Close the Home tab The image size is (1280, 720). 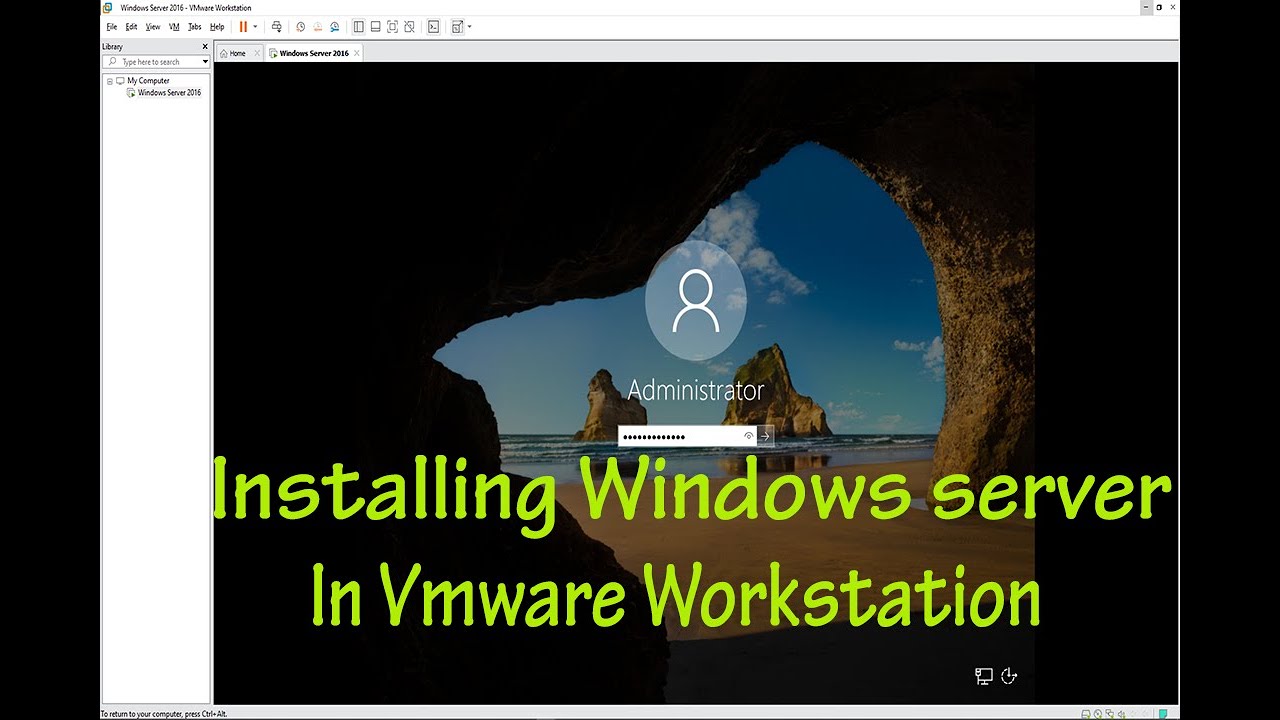[257, 53]
